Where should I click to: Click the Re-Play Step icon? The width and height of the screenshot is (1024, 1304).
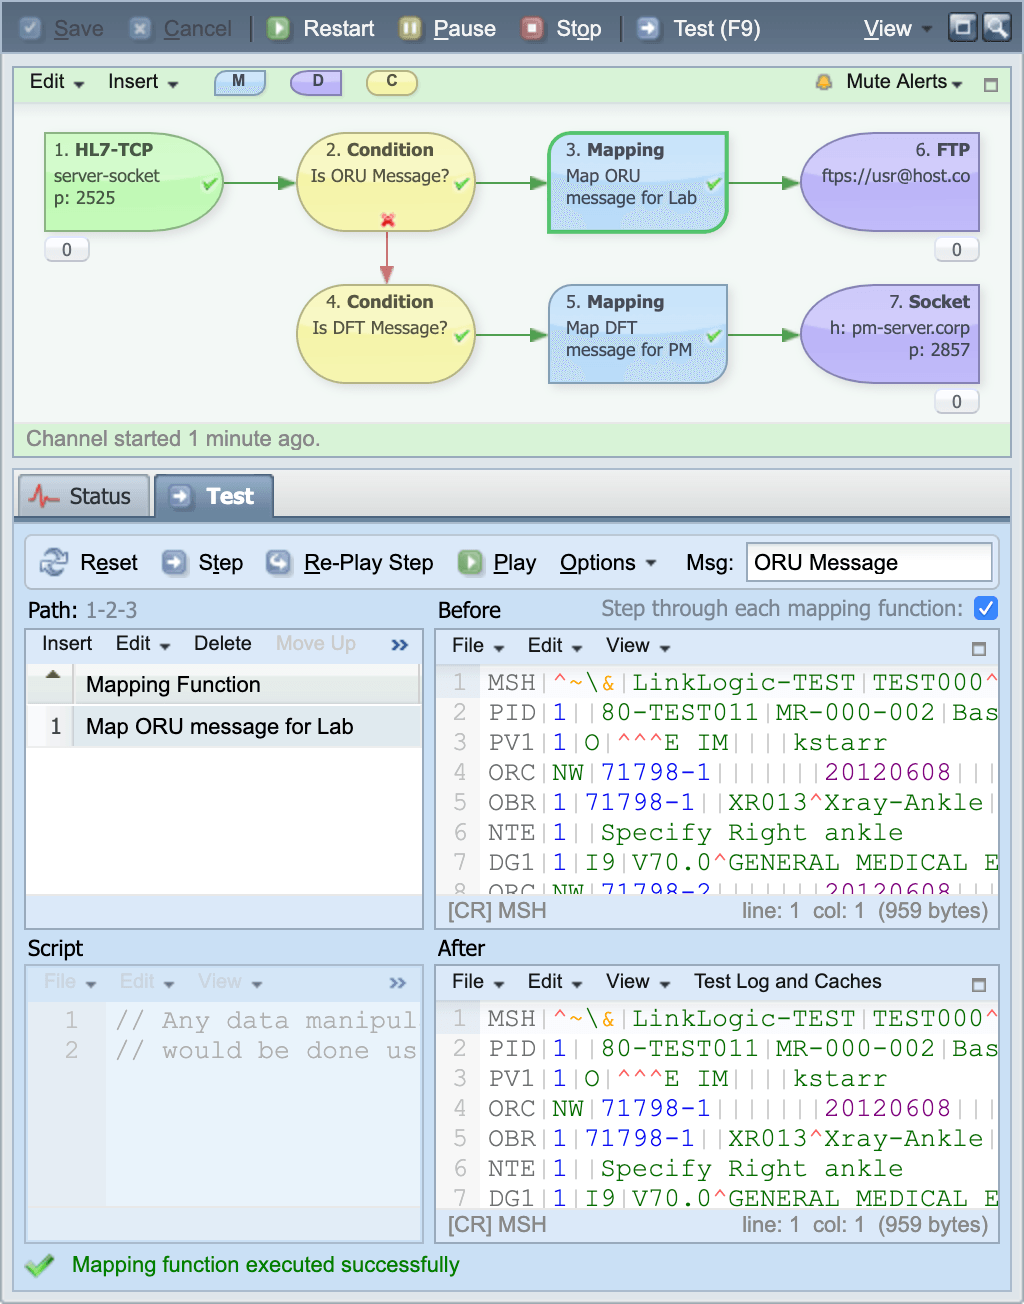[x=278, y=562]
